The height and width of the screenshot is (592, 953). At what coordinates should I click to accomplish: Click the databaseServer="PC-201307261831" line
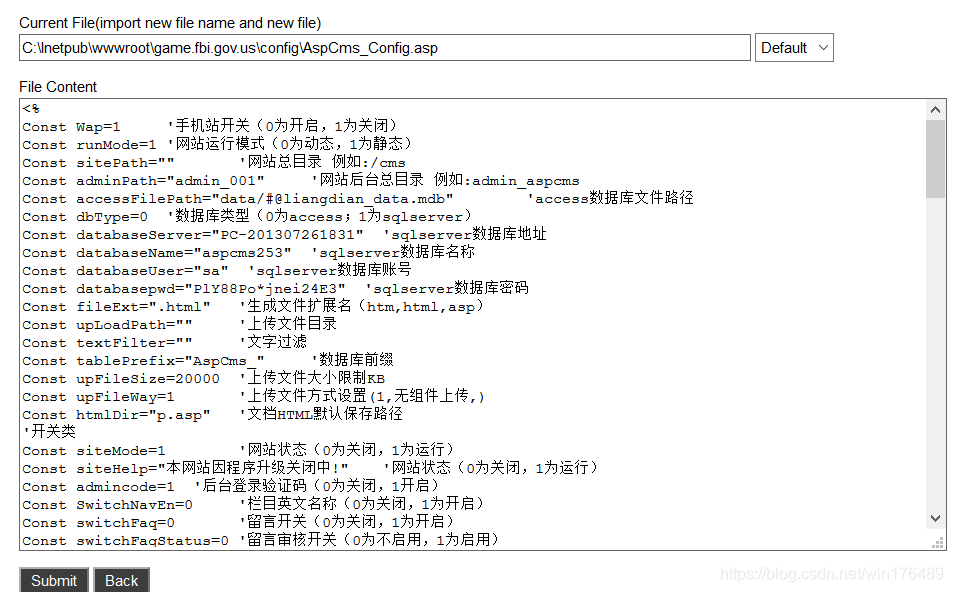point(284,235)
